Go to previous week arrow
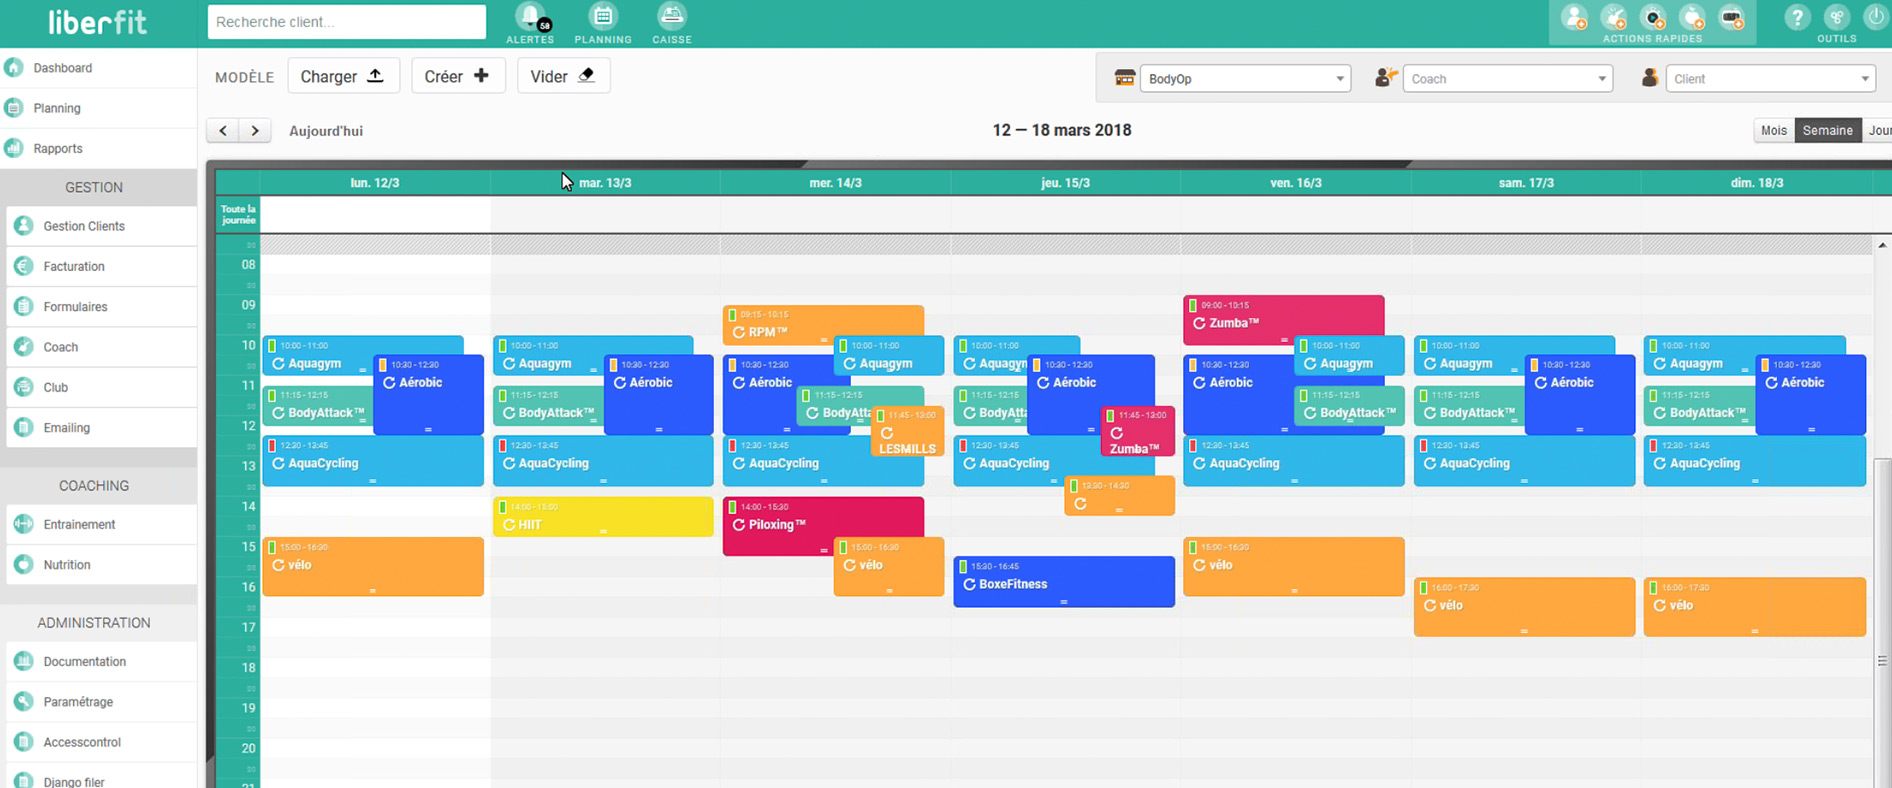 [x=223, y=131]
